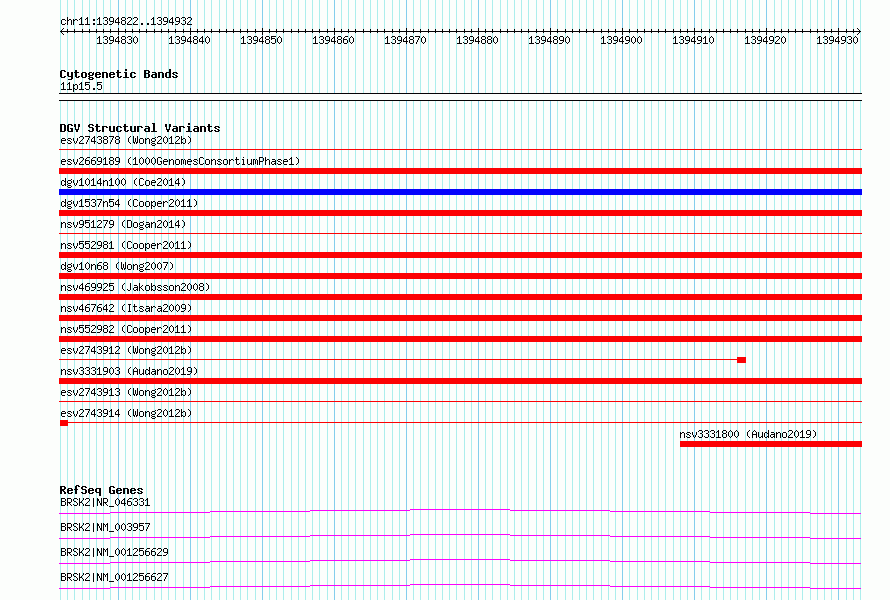Select the red nsv3331903 variant bar
Image resolution: width=890 pixels, height=600 pixels.
click(460, 381)
